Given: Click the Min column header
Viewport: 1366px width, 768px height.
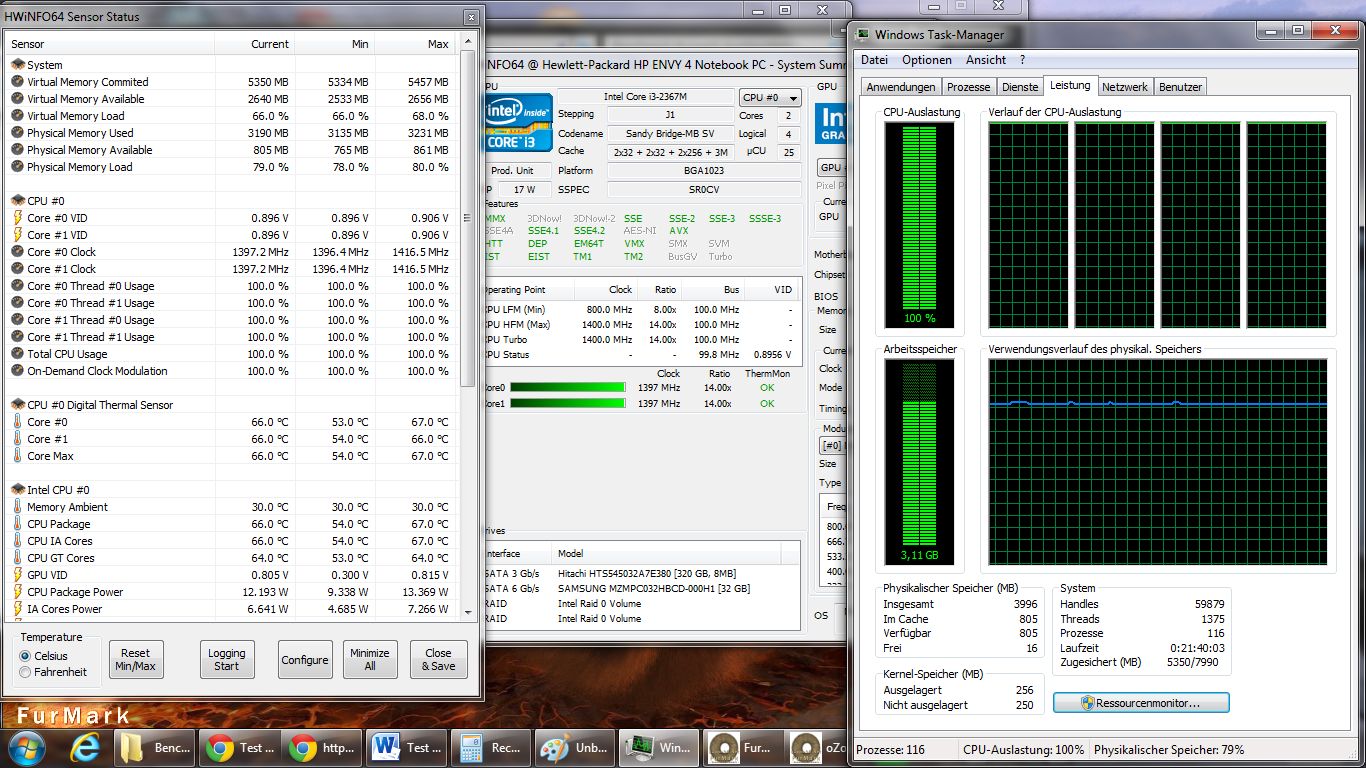Looking at the screenshot, I should coord(335,44).
